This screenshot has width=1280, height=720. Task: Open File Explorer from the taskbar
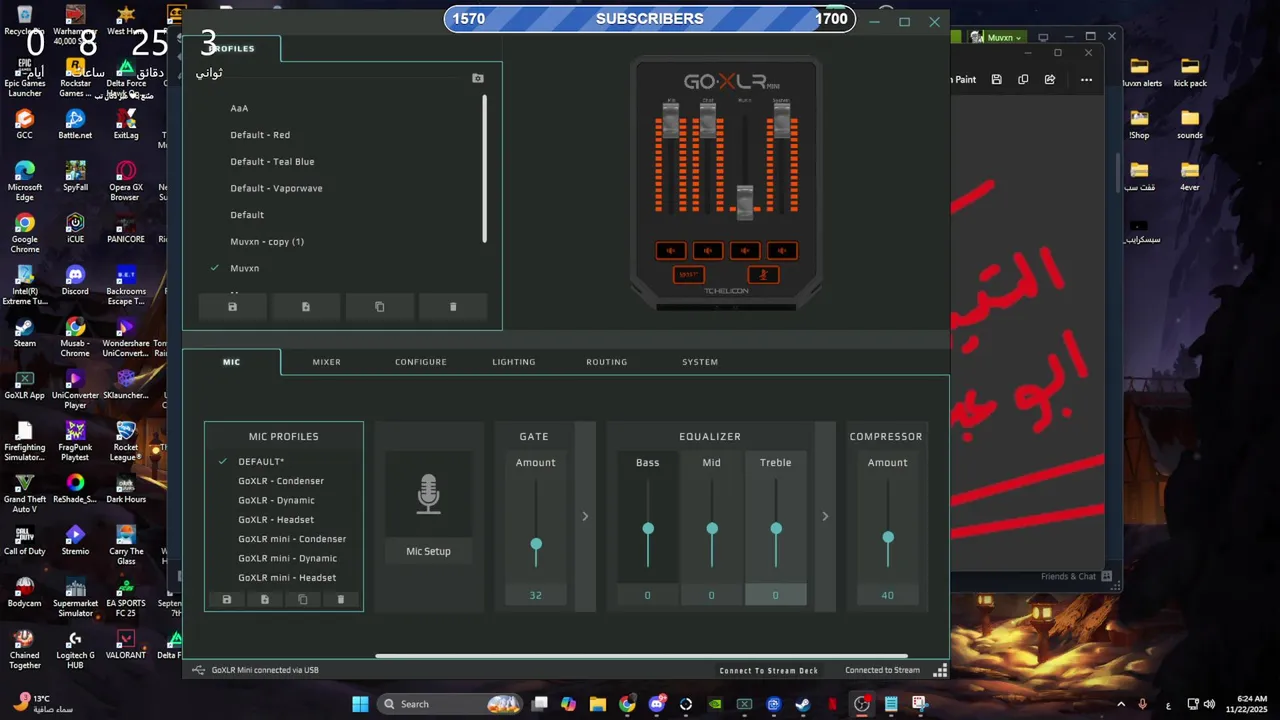pyautogui.click(x=597, y=704)
